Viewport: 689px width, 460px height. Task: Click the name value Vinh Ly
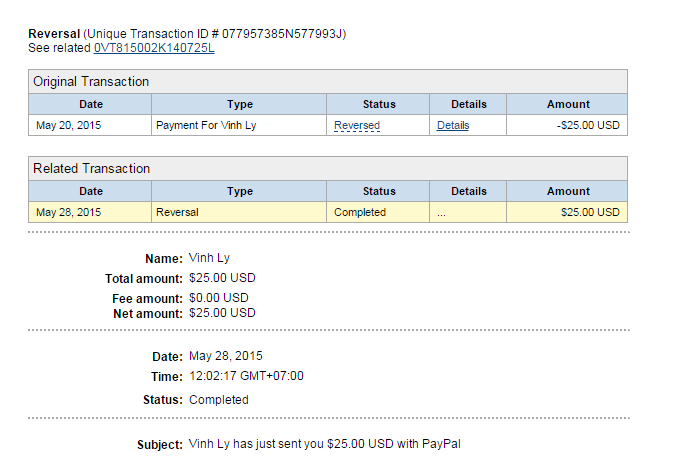[209, 258]
